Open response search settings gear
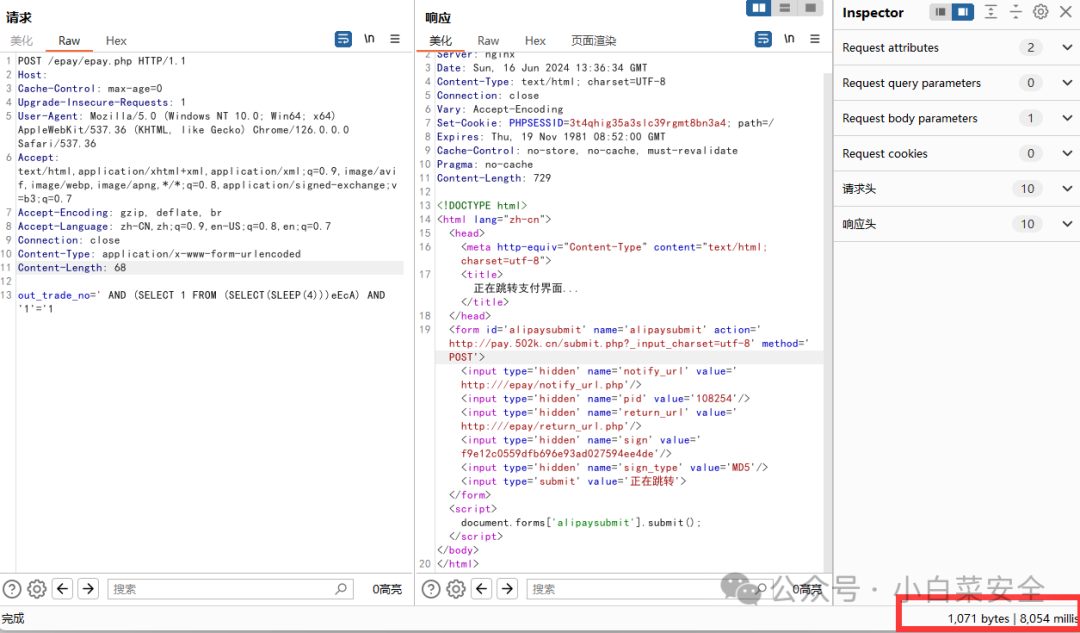 (x=456, y=589)
